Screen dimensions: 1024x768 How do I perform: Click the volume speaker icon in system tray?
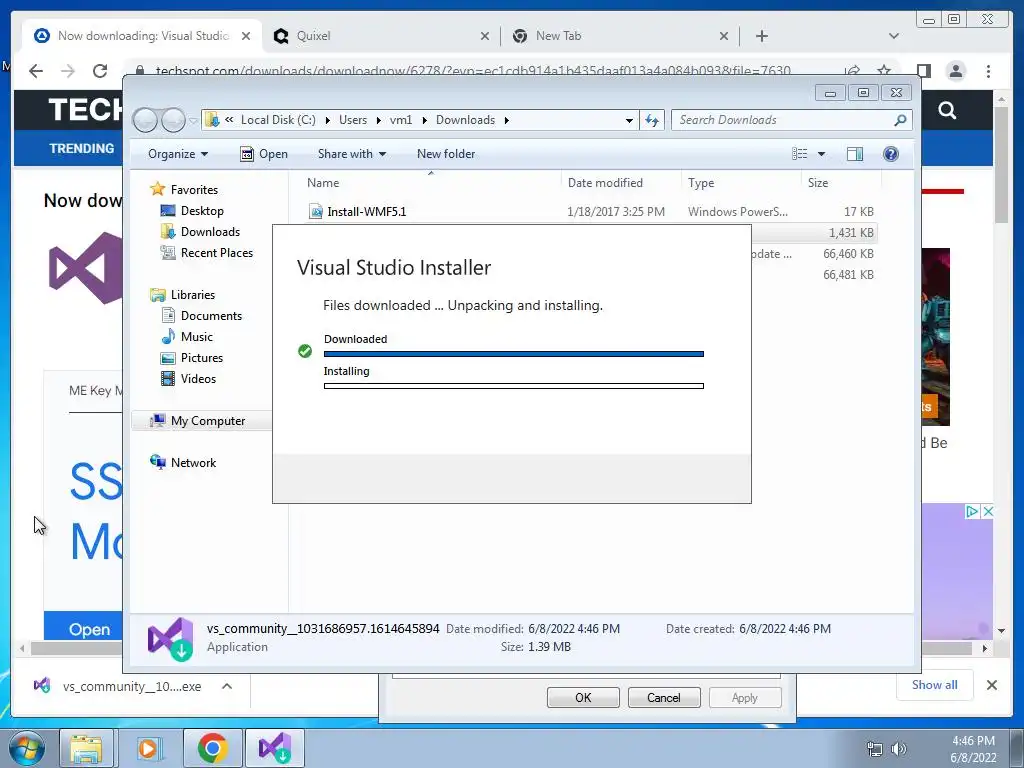(899, 749)
